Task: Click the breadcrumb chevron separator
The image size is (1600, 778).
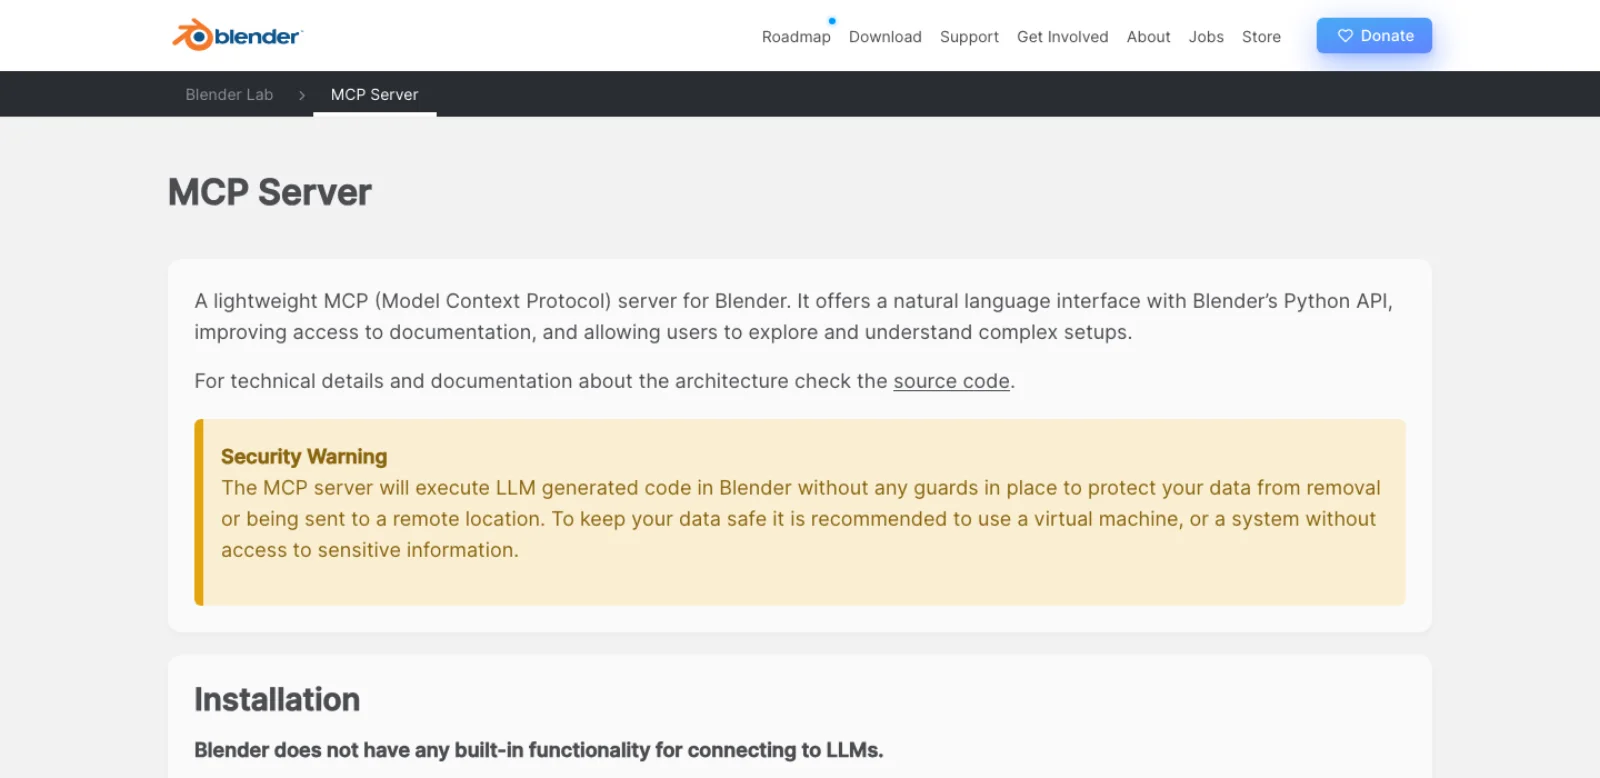Action: point(302,95)
